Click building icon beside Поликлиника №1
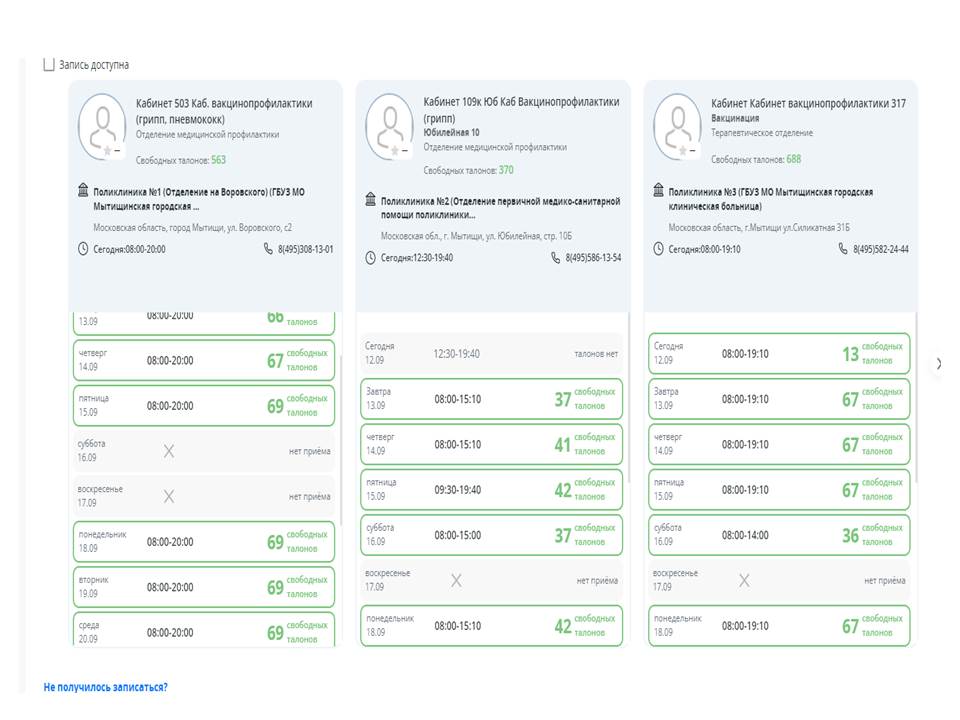The image size is (960, 720). pyautogui.click(x=83, y=189)
